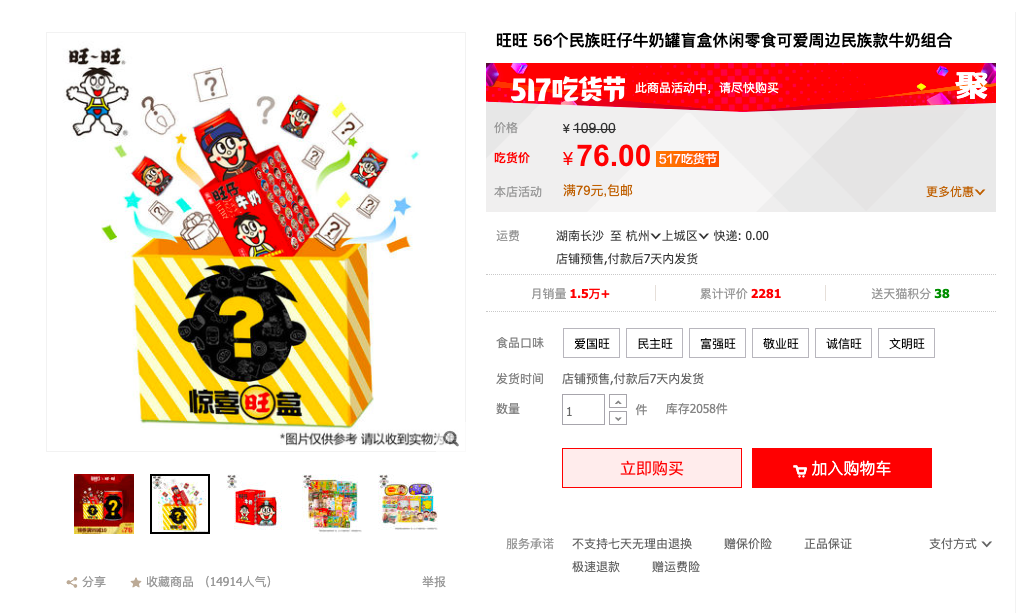Click the 517吃货节 orange price tag
1017x613 pixels.
(688, 159)
